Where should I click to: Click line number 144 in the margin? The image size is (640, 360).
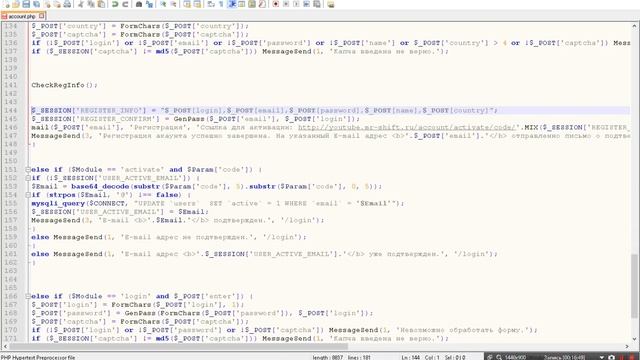[11, 111]
